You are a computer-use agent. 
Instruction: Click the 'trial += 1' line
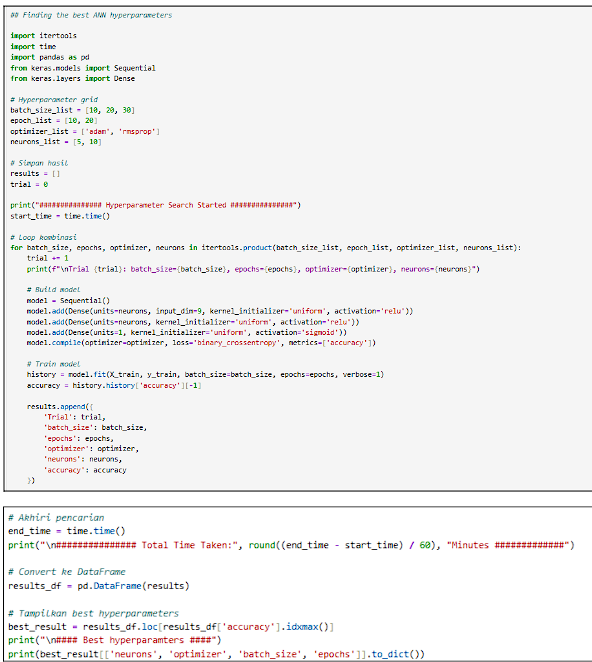tap(47, 258)
